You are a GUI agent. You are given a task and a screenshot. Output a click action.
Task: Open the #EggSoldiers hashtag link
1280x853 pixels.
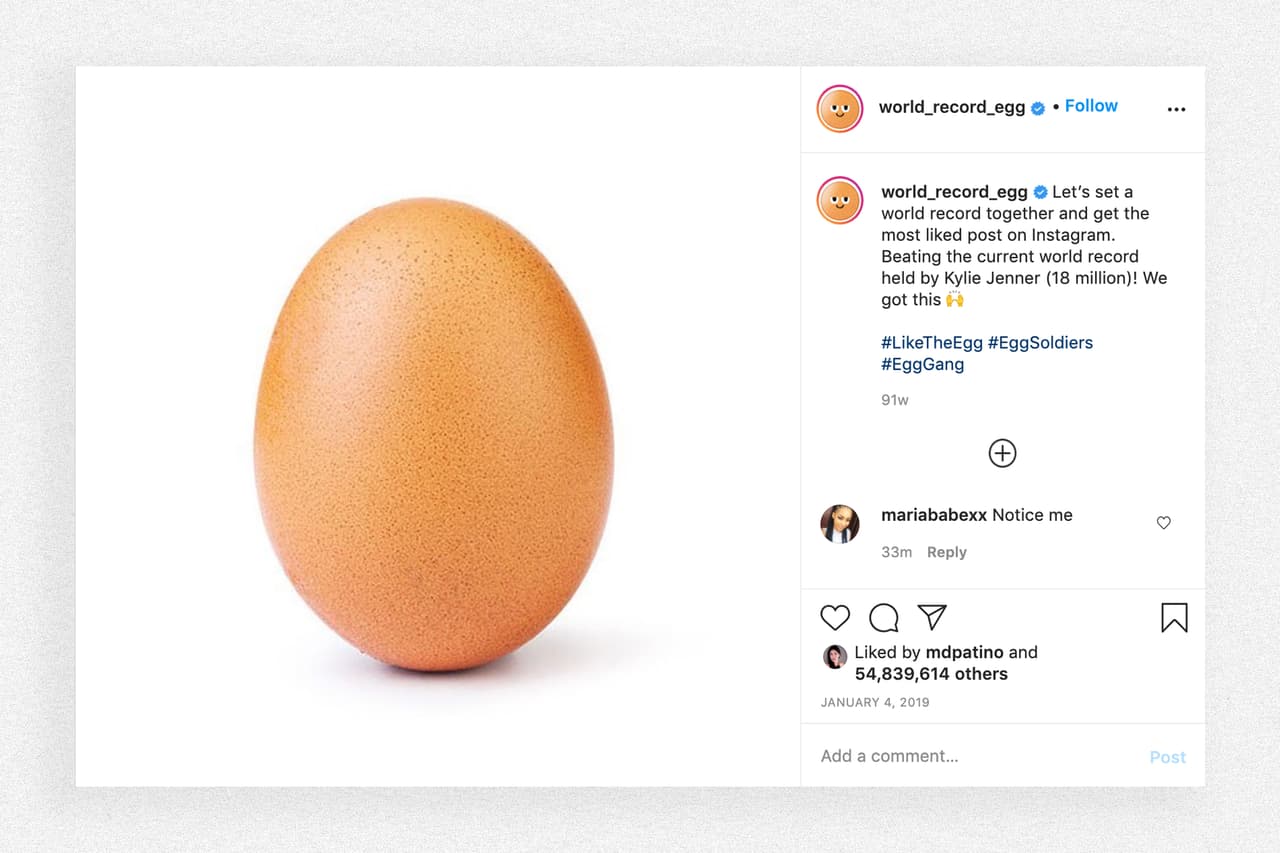pos(1040,342)
